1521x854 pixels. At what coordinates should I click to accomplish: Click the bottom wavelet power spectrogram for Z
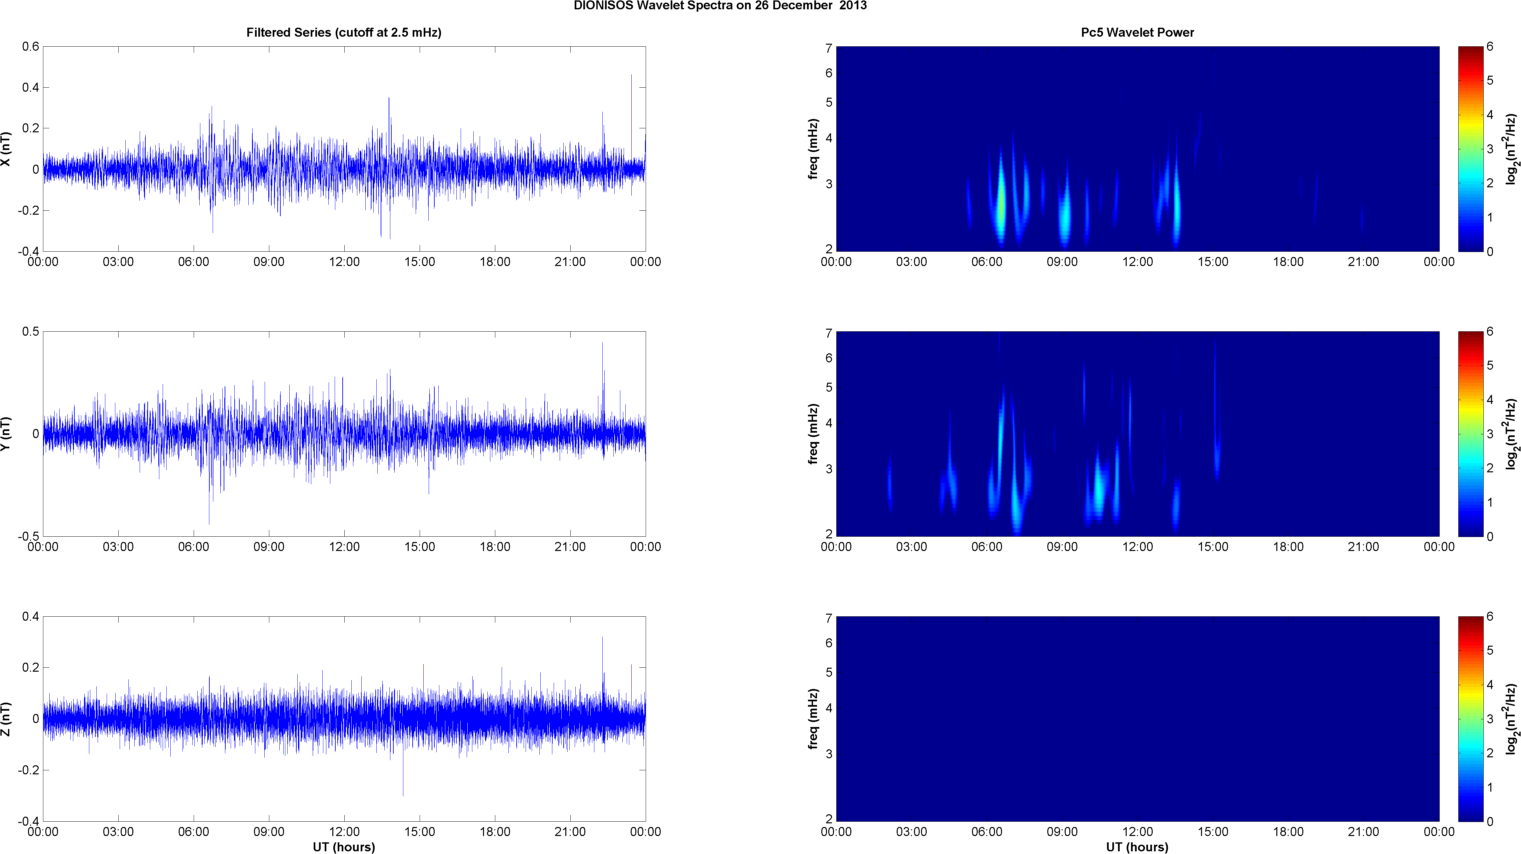point(1137,719)
